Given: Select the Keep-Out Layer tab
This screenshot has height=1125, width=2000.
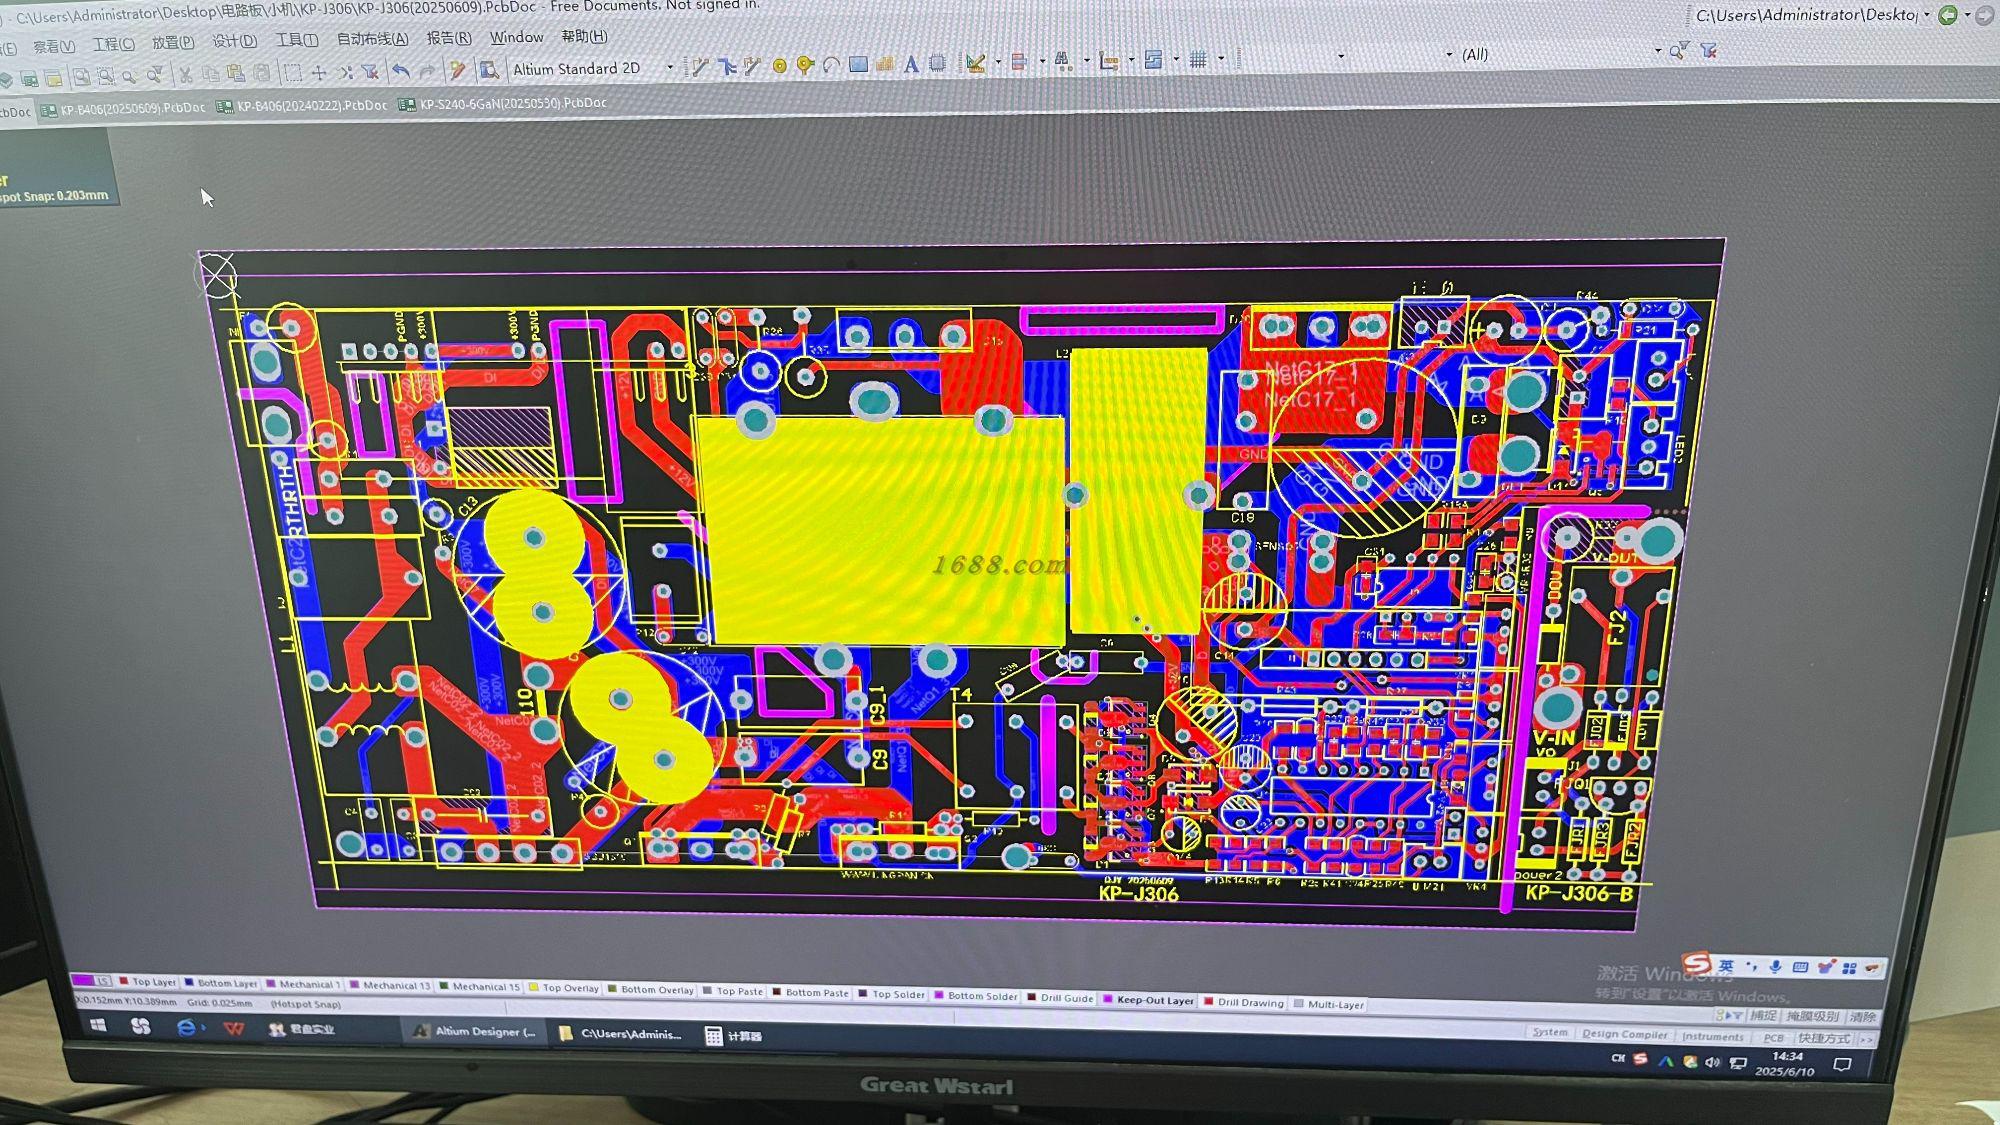Looking at the screenshot, I should tap(1148, 999).
